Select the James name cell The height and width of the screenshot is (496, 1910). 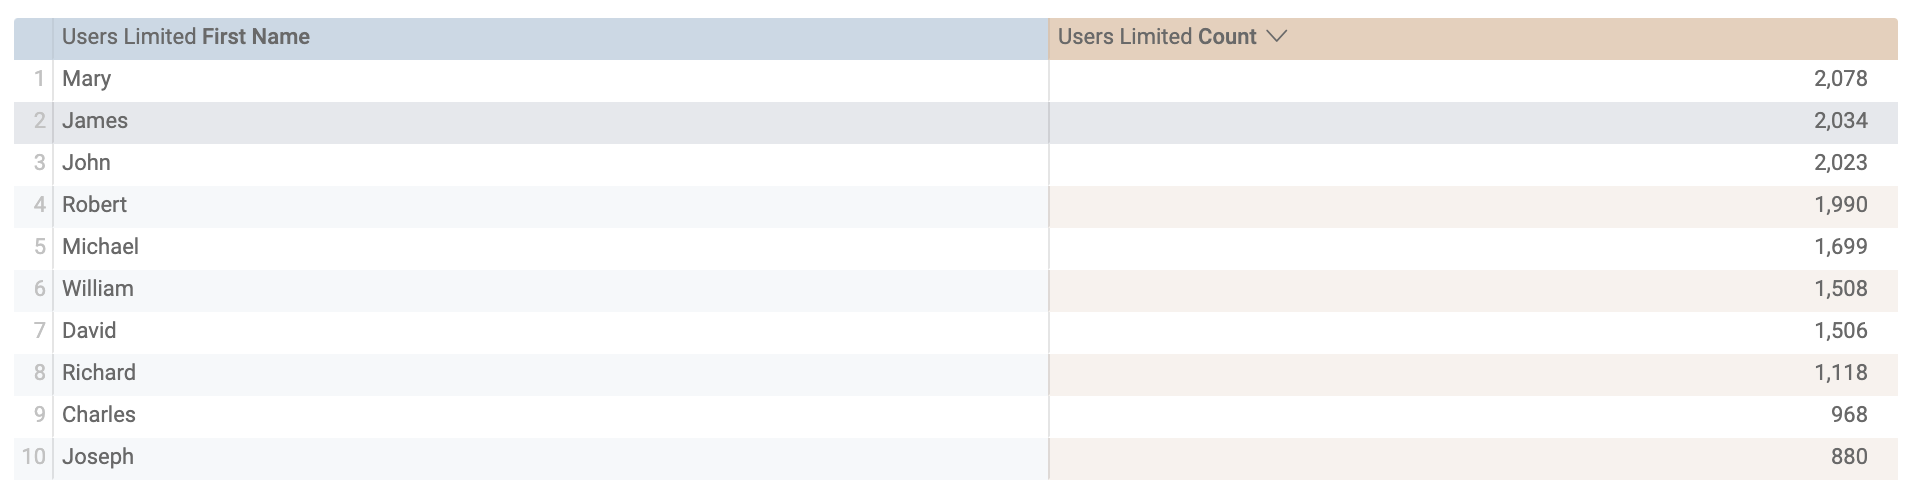click(95, 121)
